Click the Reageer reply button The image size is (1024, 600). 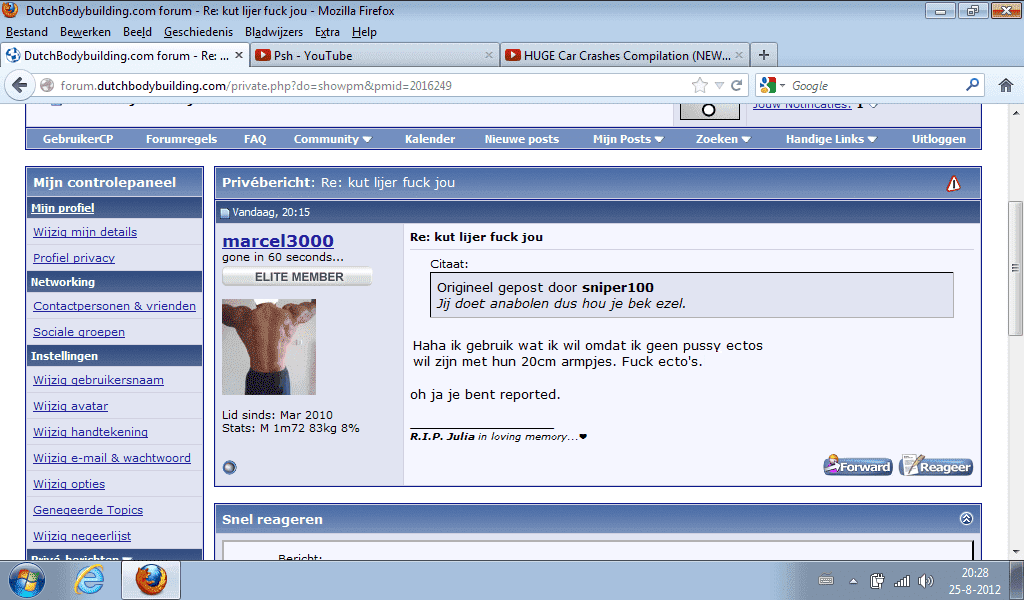point(936,466)
